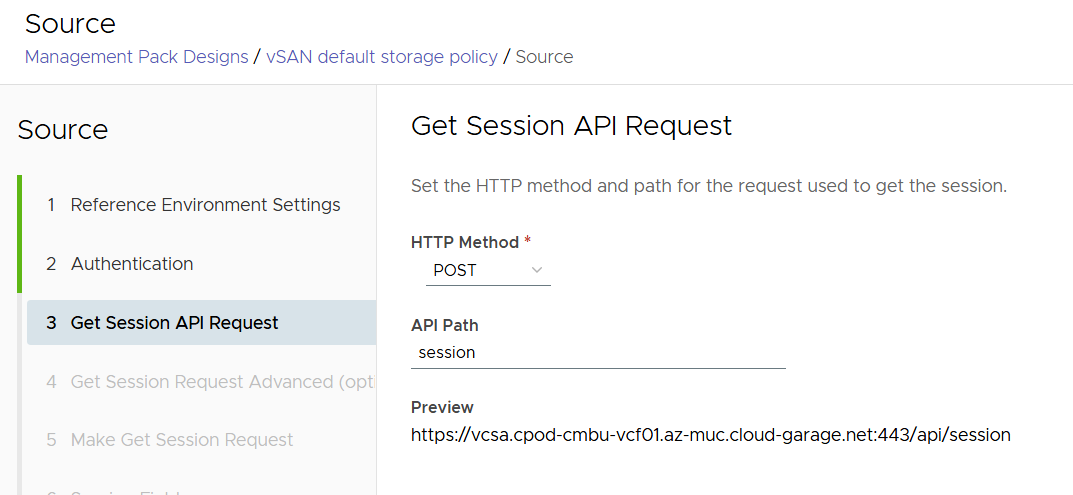Switch to step 2 Authentication

132,264
